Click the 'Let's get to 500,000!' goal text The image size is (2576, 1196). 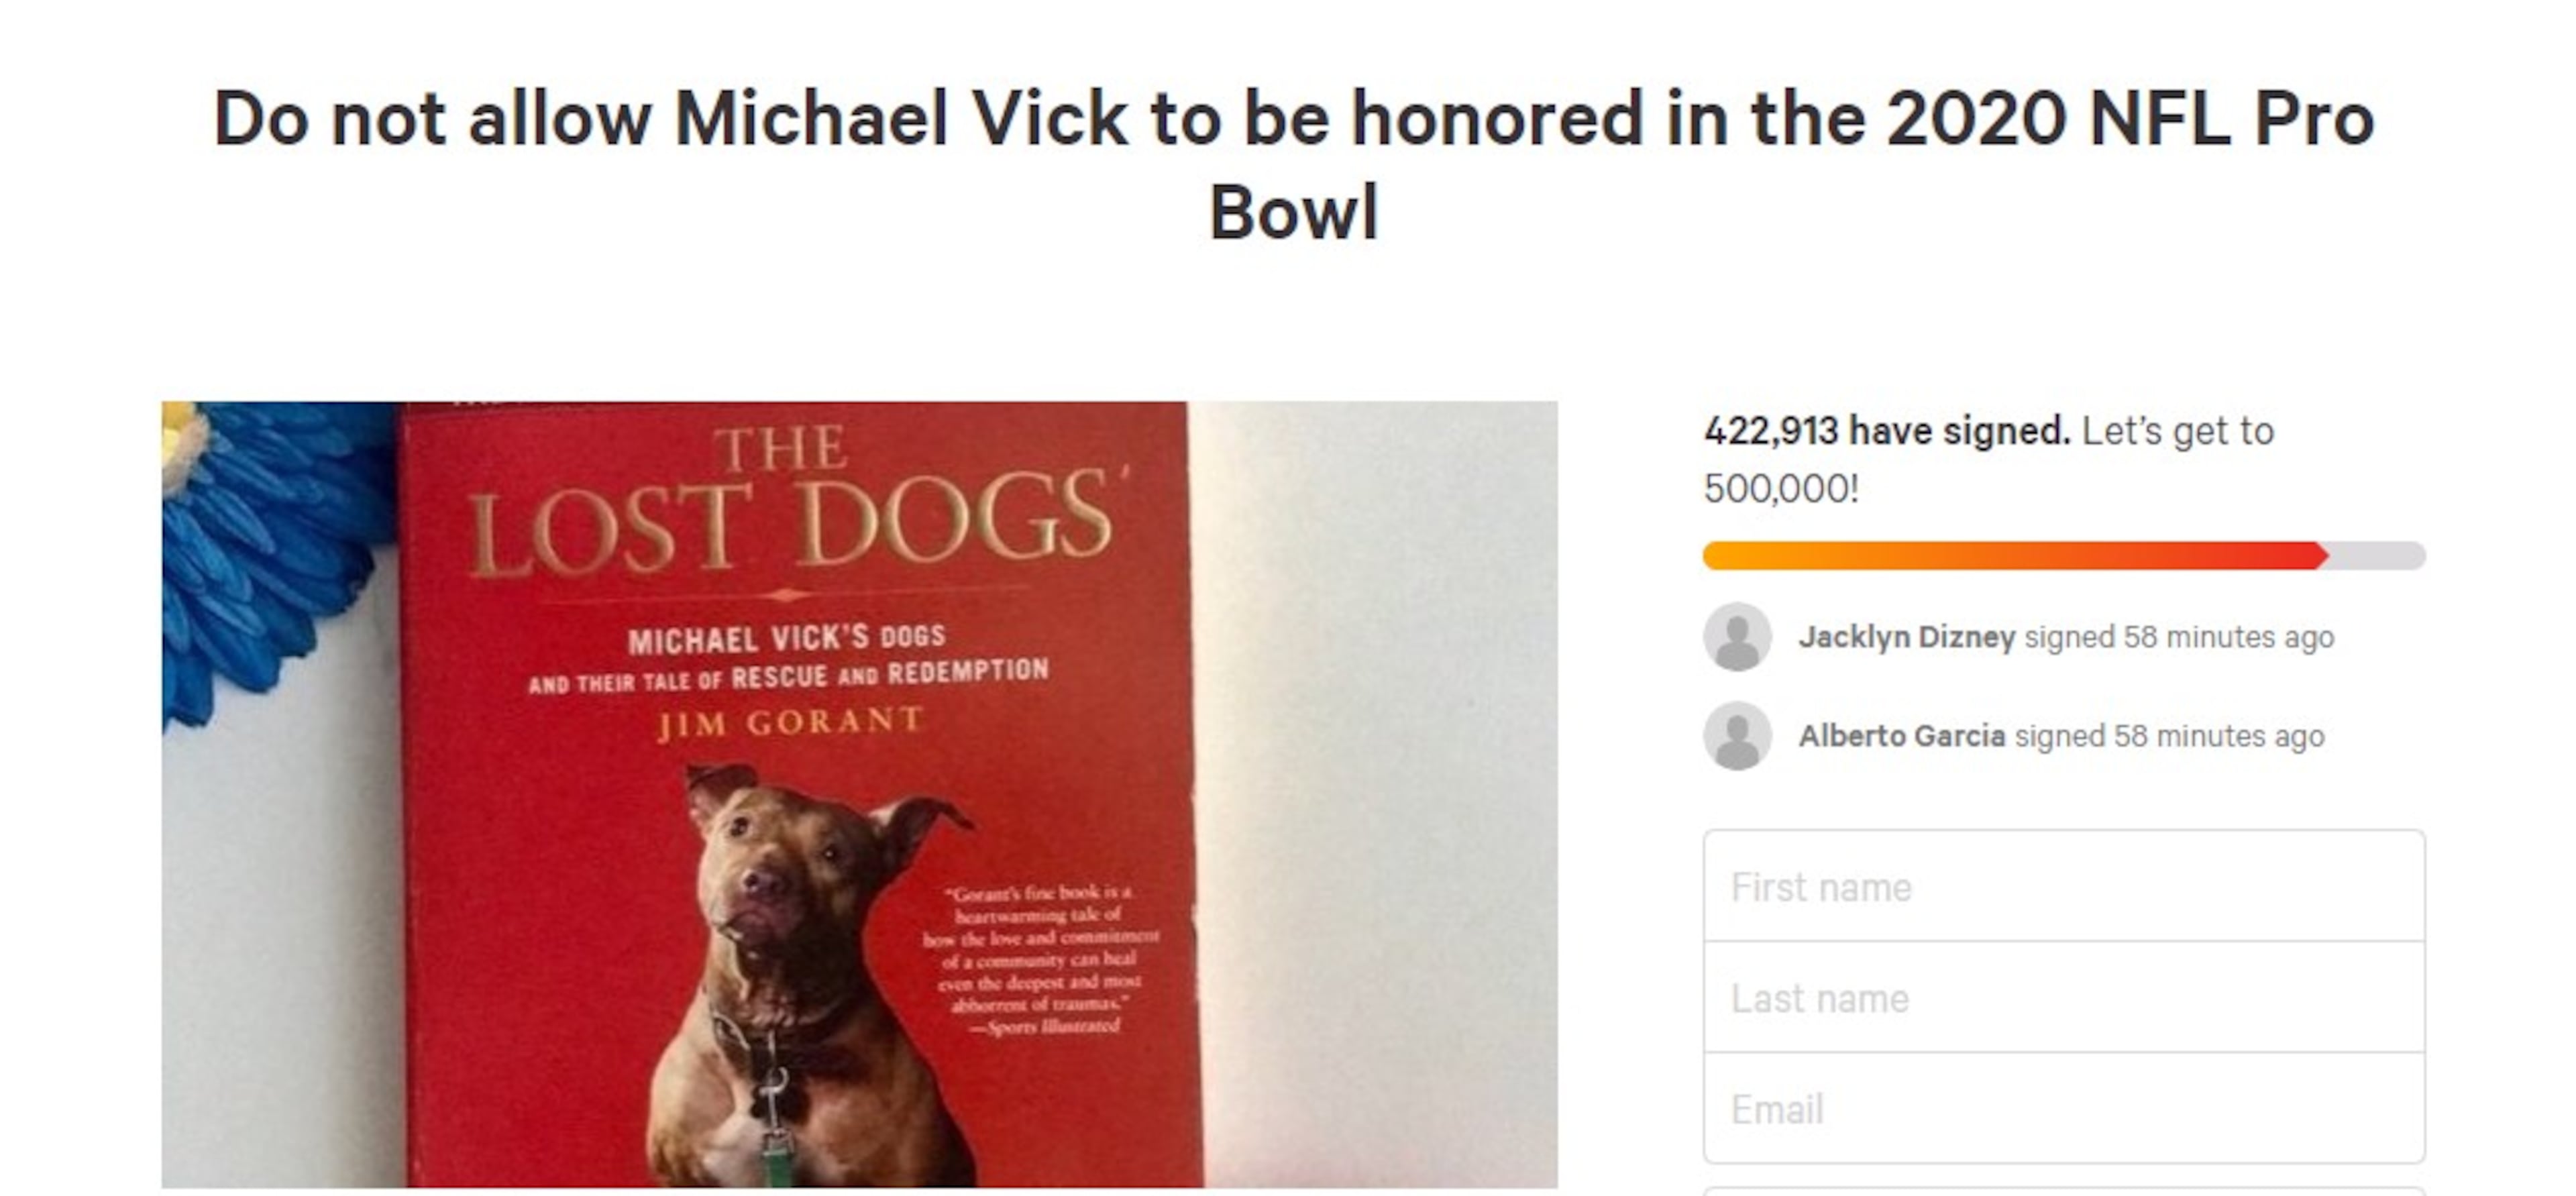click(x=2177, y=432)
